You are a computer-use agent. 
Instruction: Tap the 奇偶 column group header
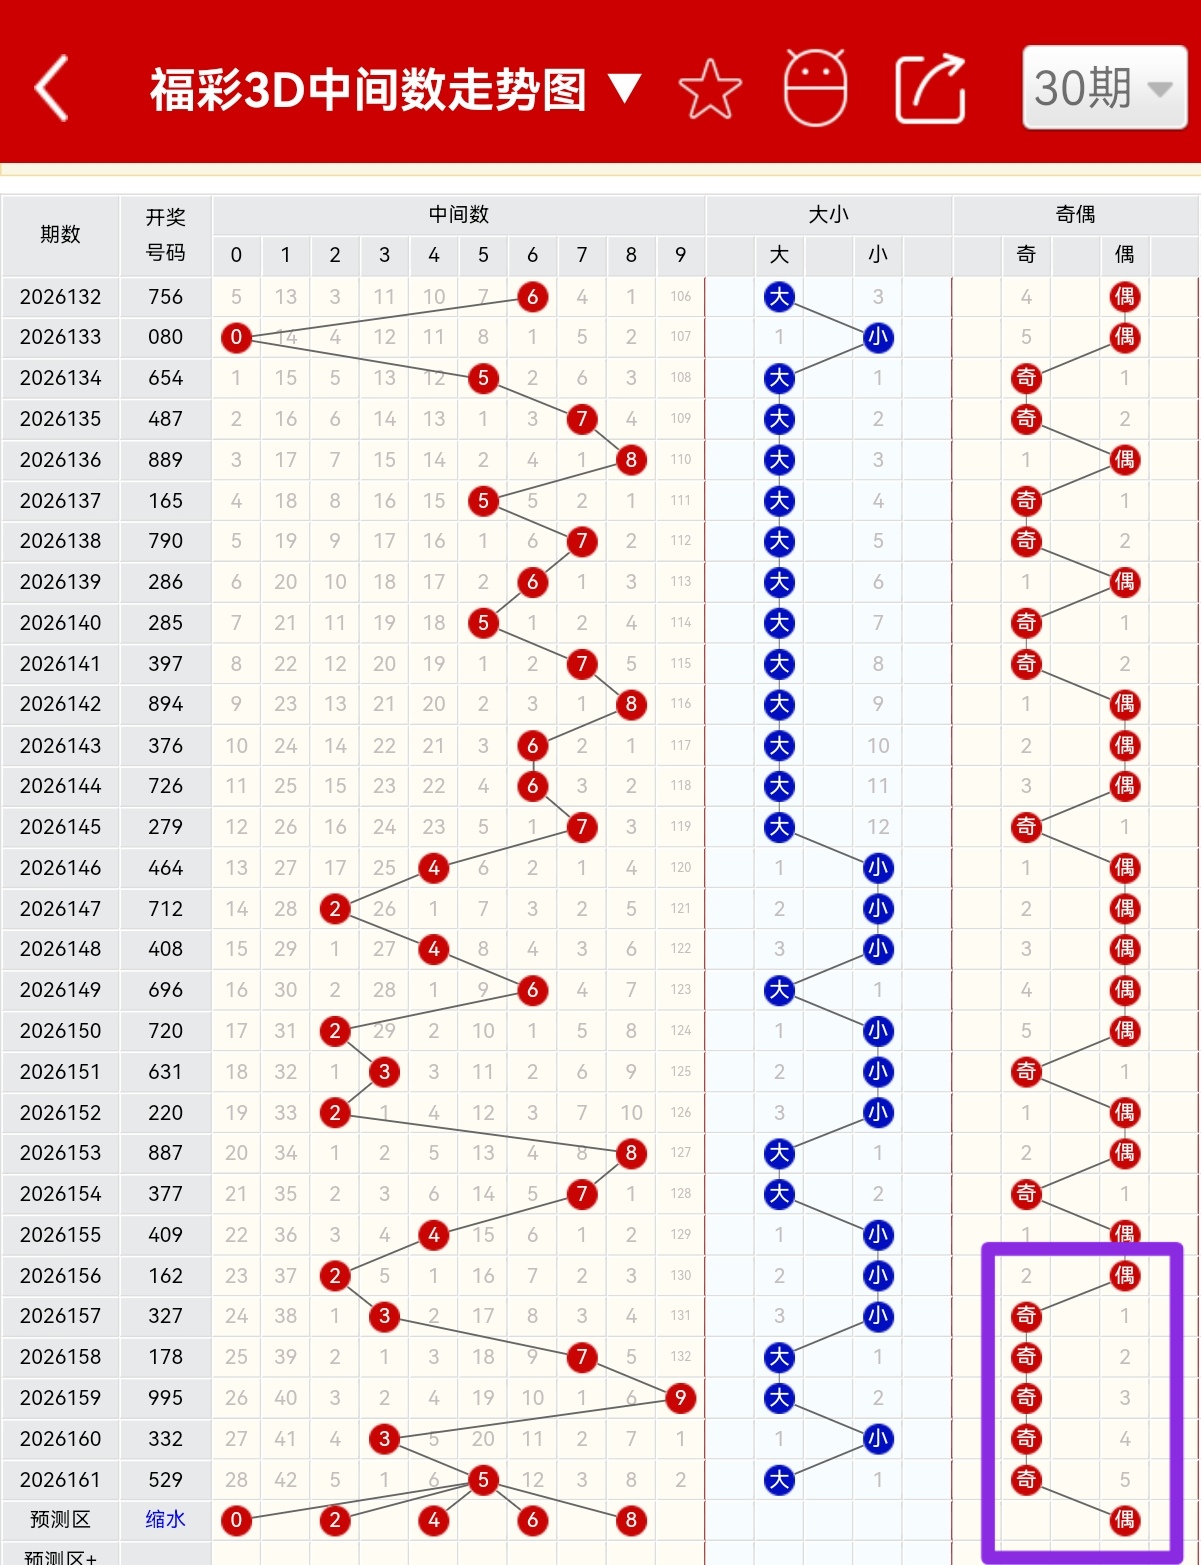tap(1075, 214)
